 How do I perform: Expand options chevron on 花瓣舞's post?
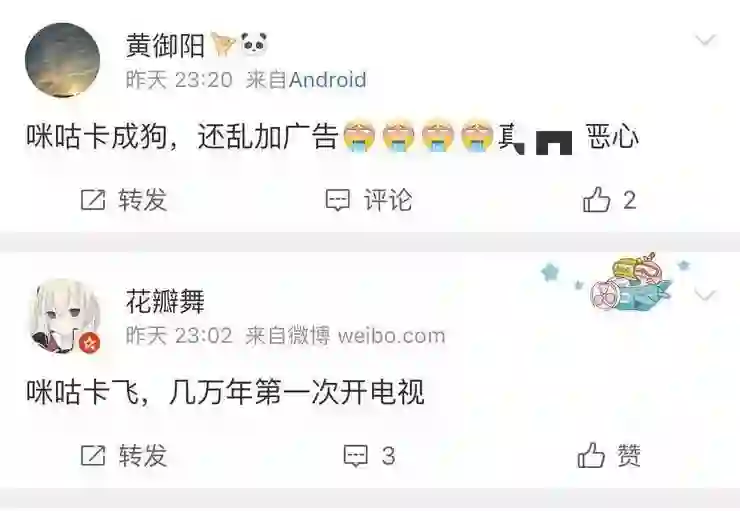pos(706,296)
